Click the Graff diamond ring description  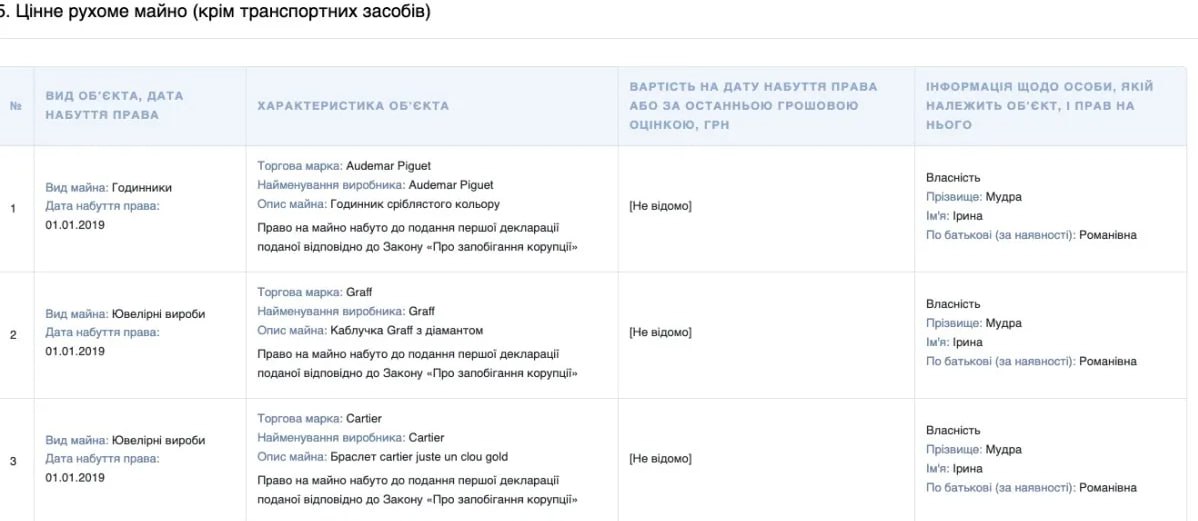406,330
